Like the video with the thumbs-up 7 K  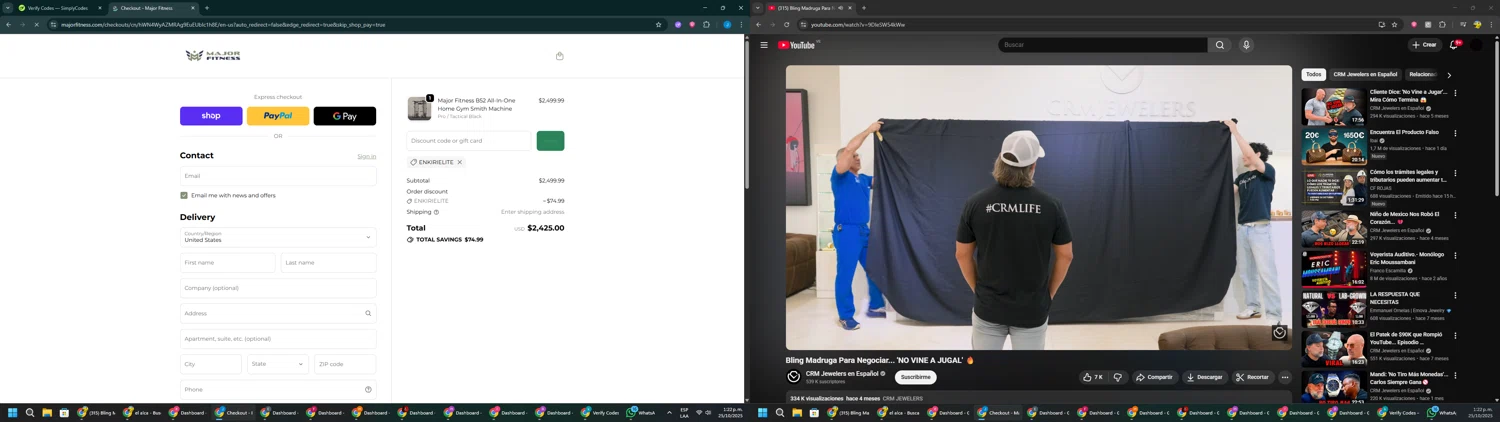coord(1092,377)
